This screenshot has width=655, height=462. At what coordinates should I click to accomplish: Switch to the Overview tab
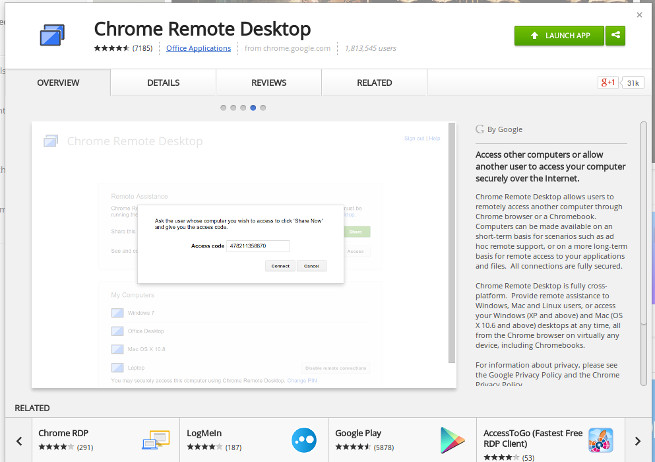click(58, 83)
